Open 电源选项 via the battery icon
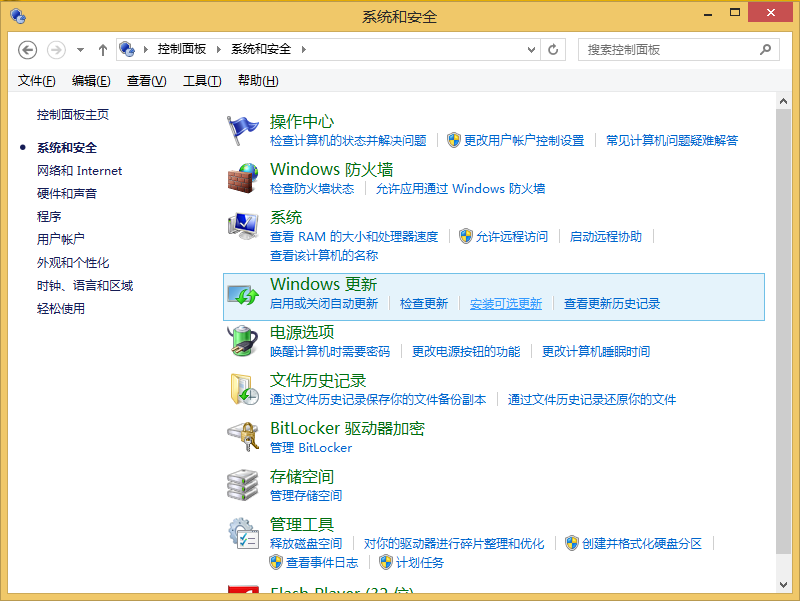Screen dimensions: 800x601 (244, 342)
